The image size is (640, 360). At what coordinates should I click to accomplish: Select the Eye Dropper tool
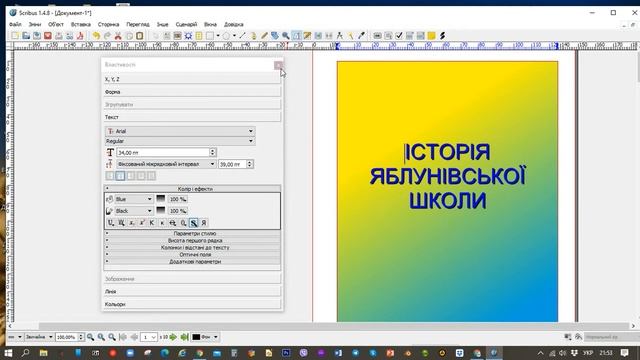click(361, 36)
